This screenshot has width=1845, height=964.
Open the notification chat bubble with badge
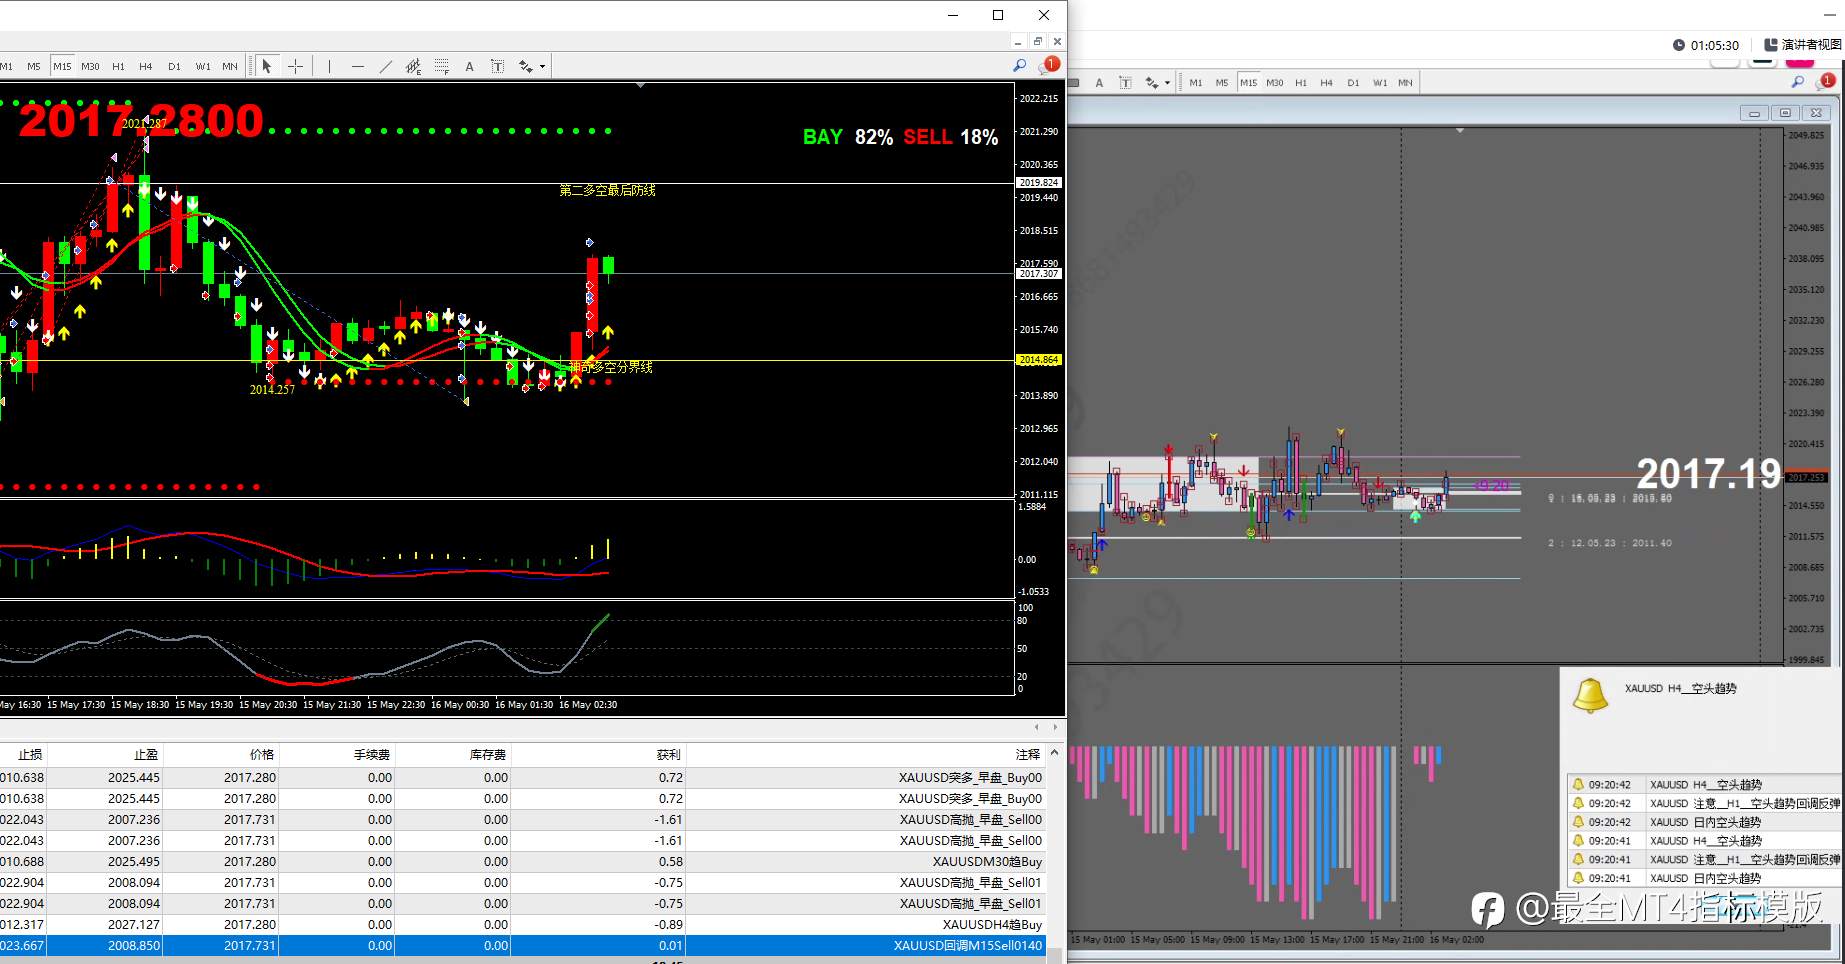coord(1048,66)
